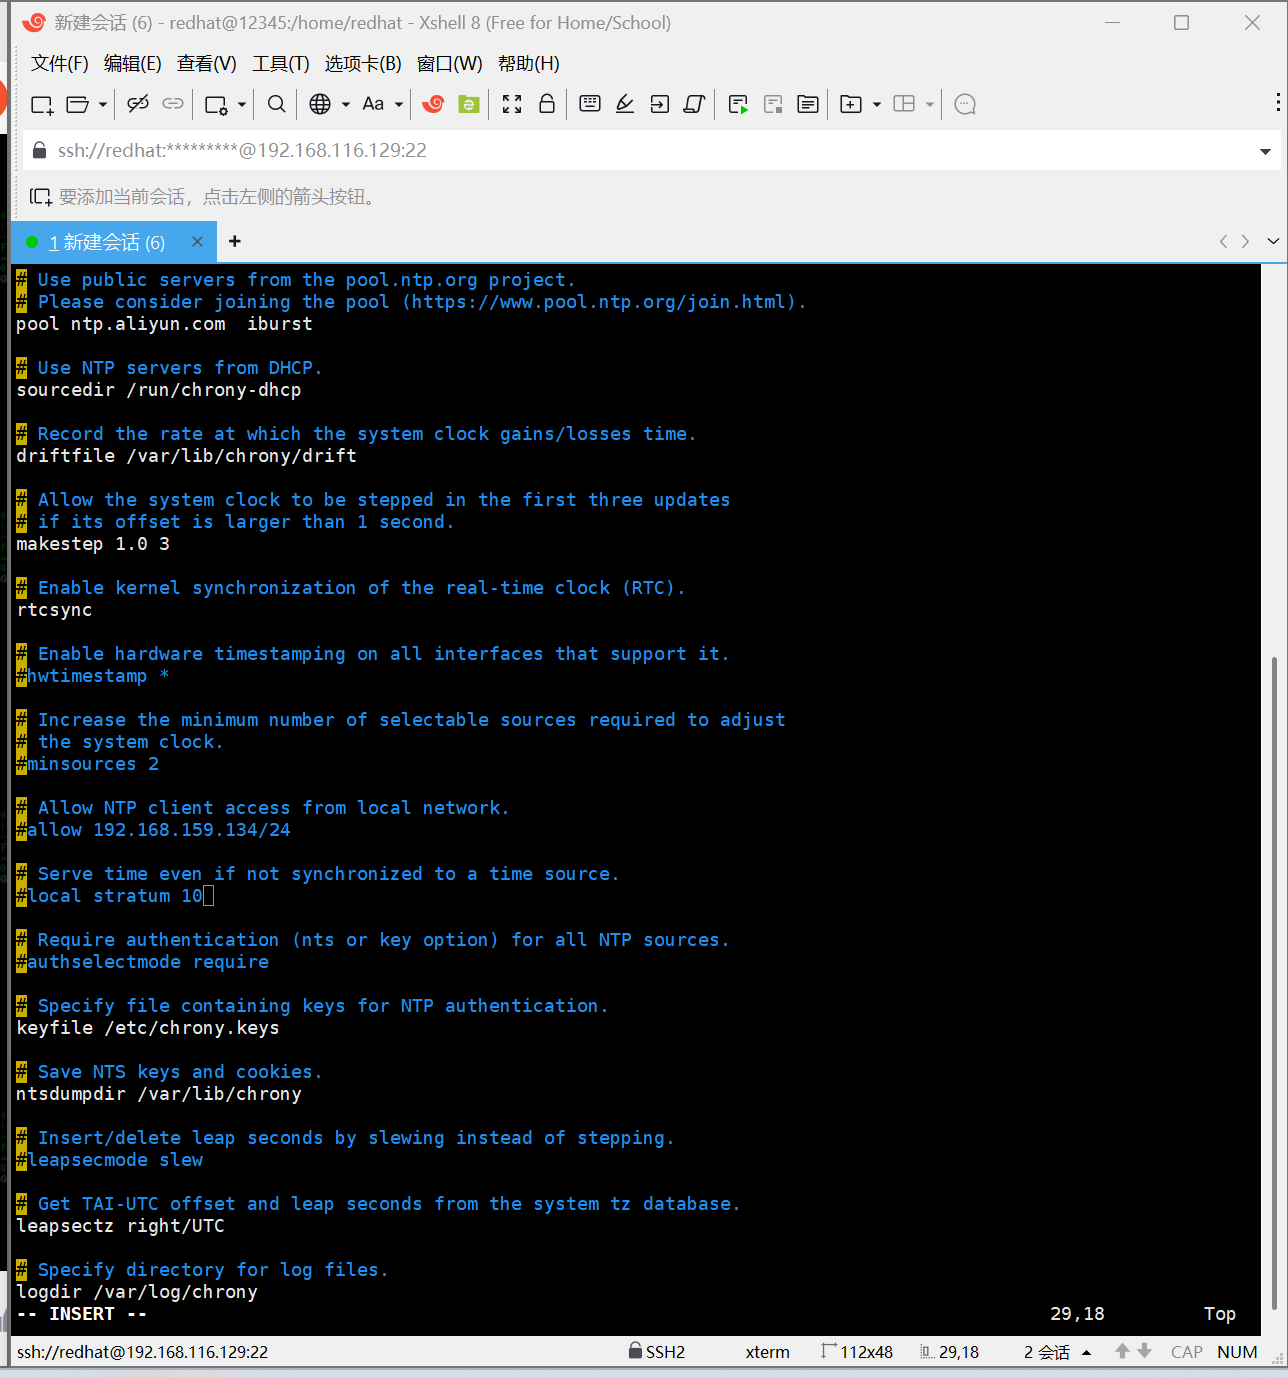This screenshot has width=1288, height=1377.
Task: Click the green Xmanager icon
Action: [x=469, y=104]
